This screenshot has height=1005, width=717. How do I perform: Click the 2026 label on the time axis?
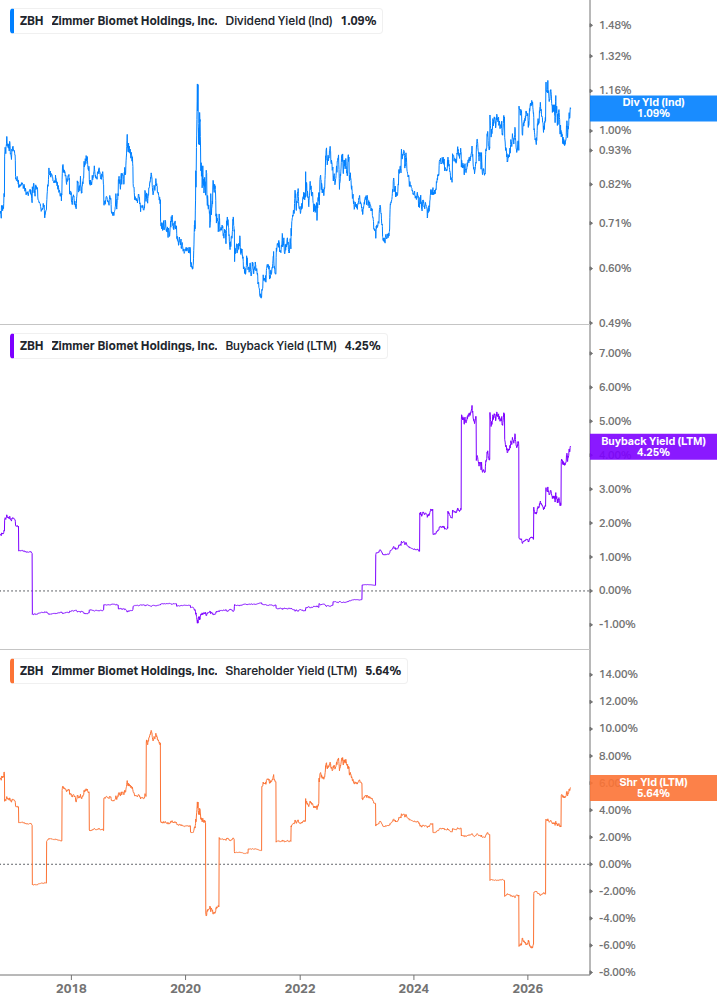click(x=528, y=988)
